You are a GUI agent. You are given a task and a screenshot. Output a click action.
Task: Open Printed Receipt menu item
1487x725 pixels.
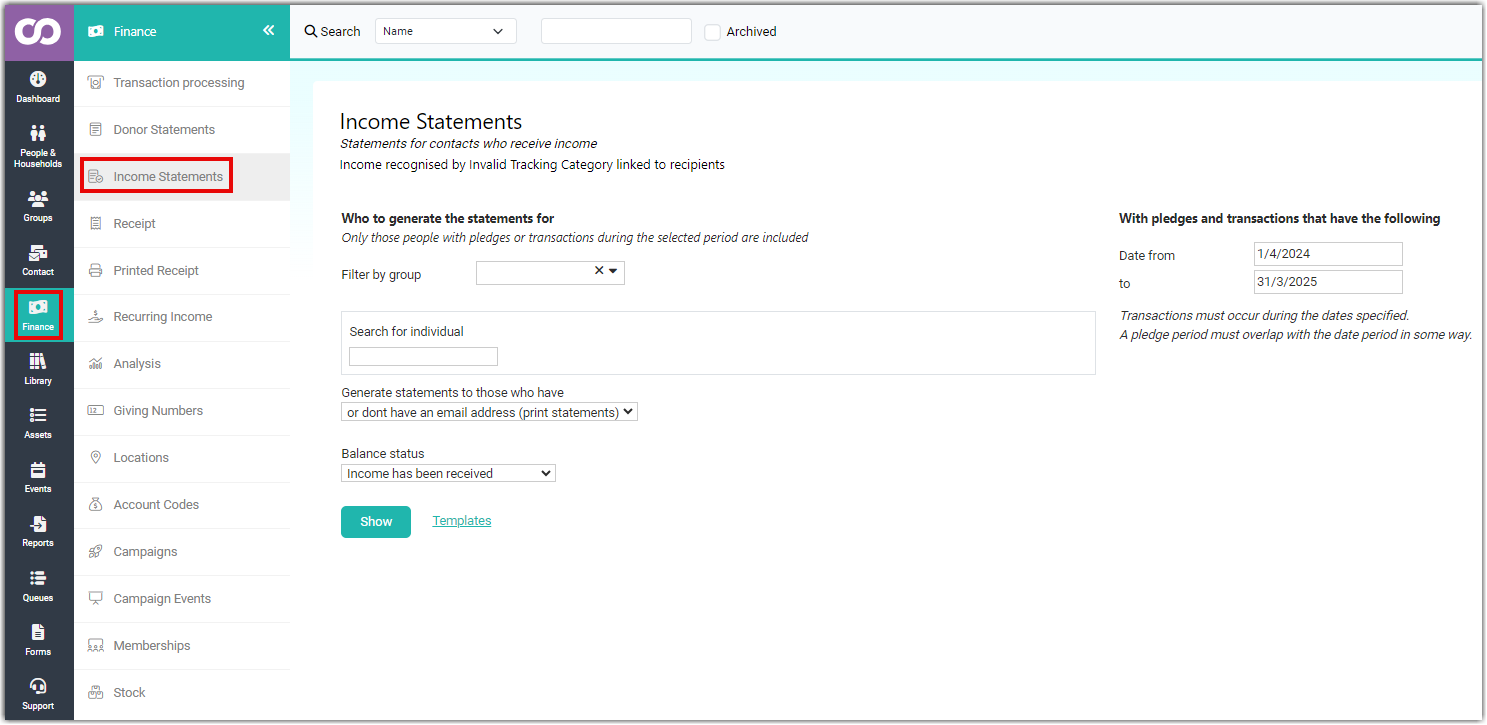(182, 271)
